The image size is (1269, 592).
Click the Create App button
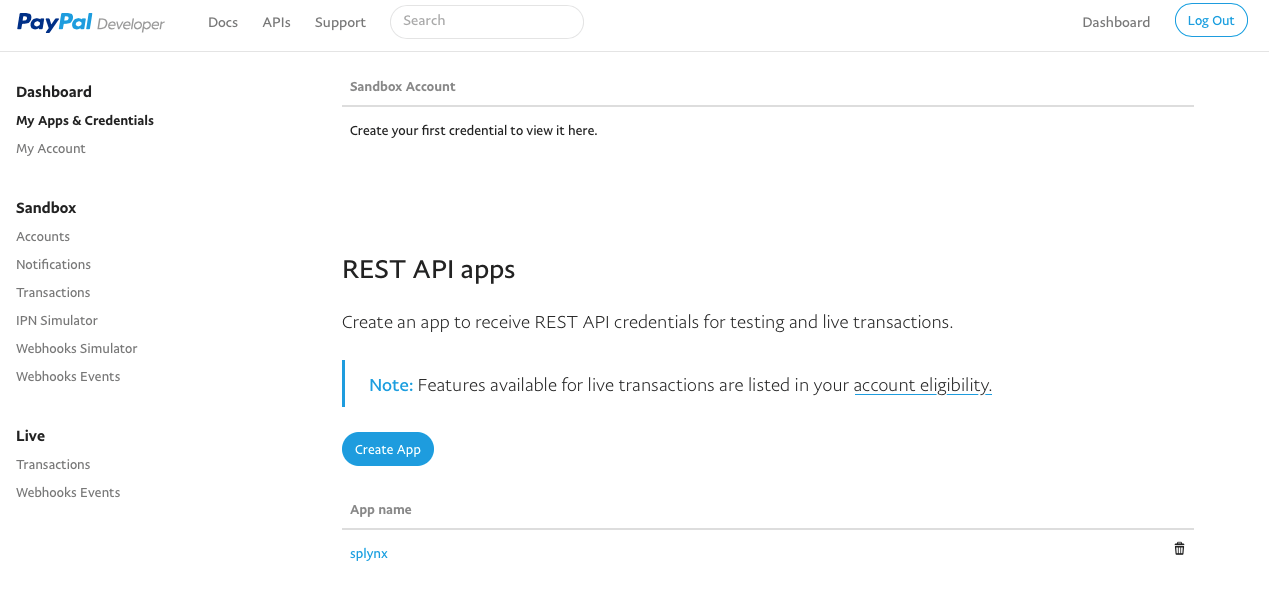(x=388, y=449)
